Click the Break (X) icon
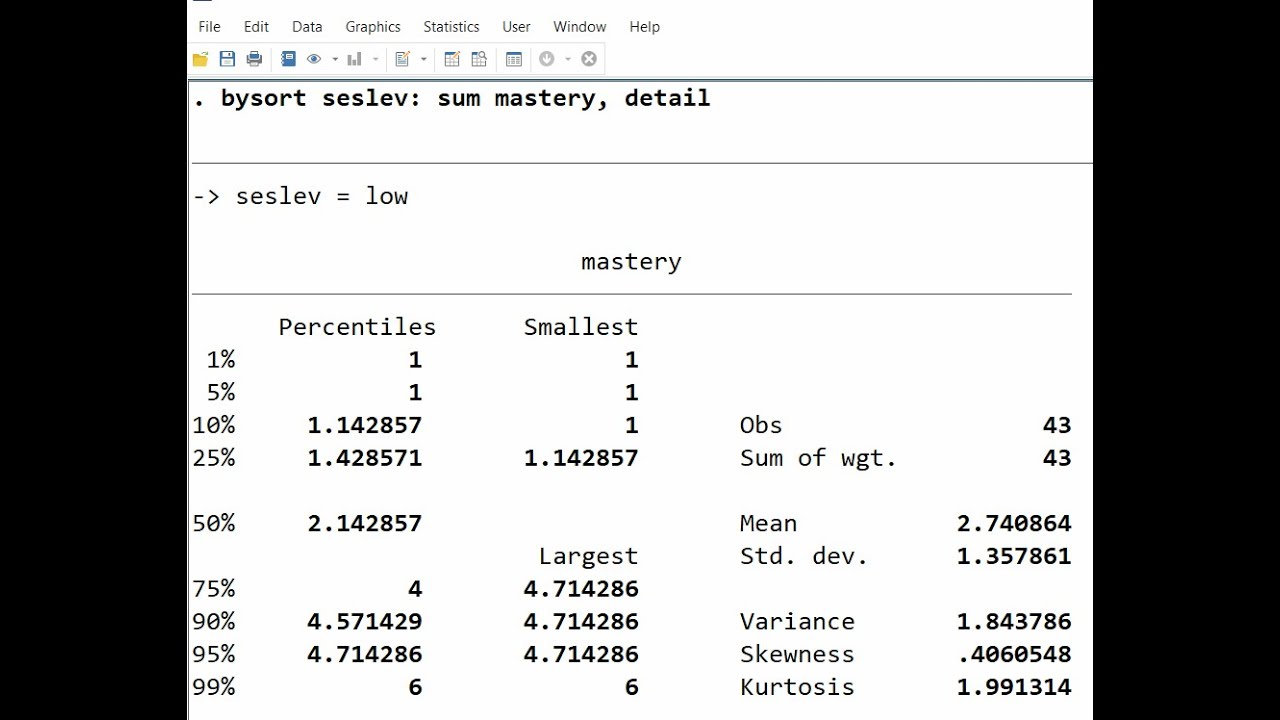 click(589, 59)
